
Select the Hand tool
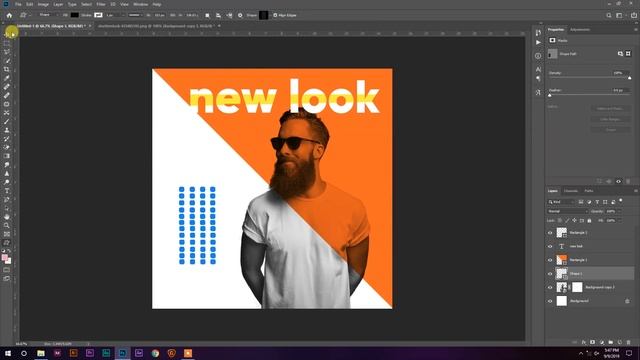[7, 217]
